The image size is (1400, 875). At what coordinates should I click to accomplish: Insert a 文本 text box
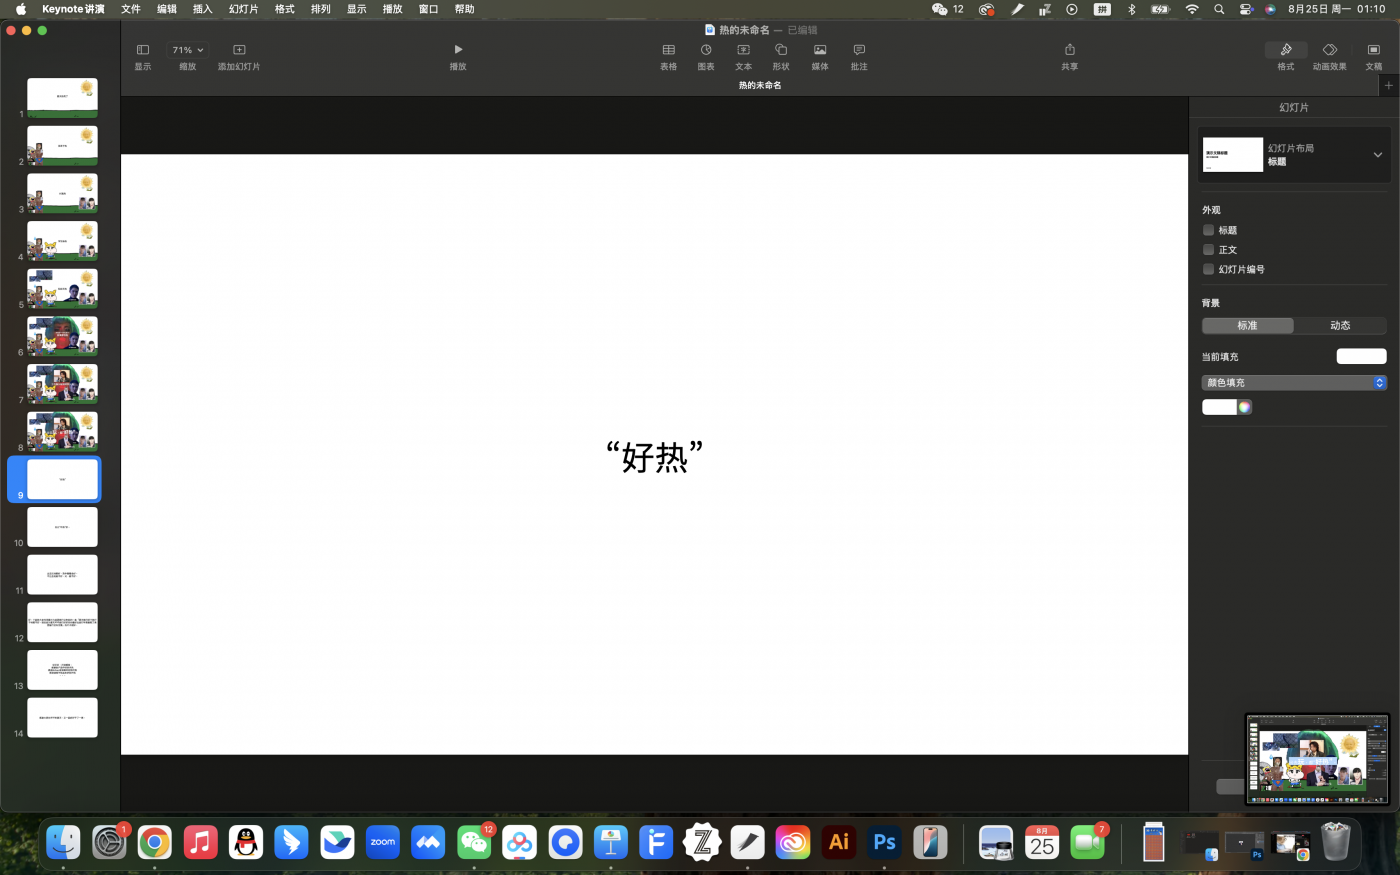coord(743,50)
